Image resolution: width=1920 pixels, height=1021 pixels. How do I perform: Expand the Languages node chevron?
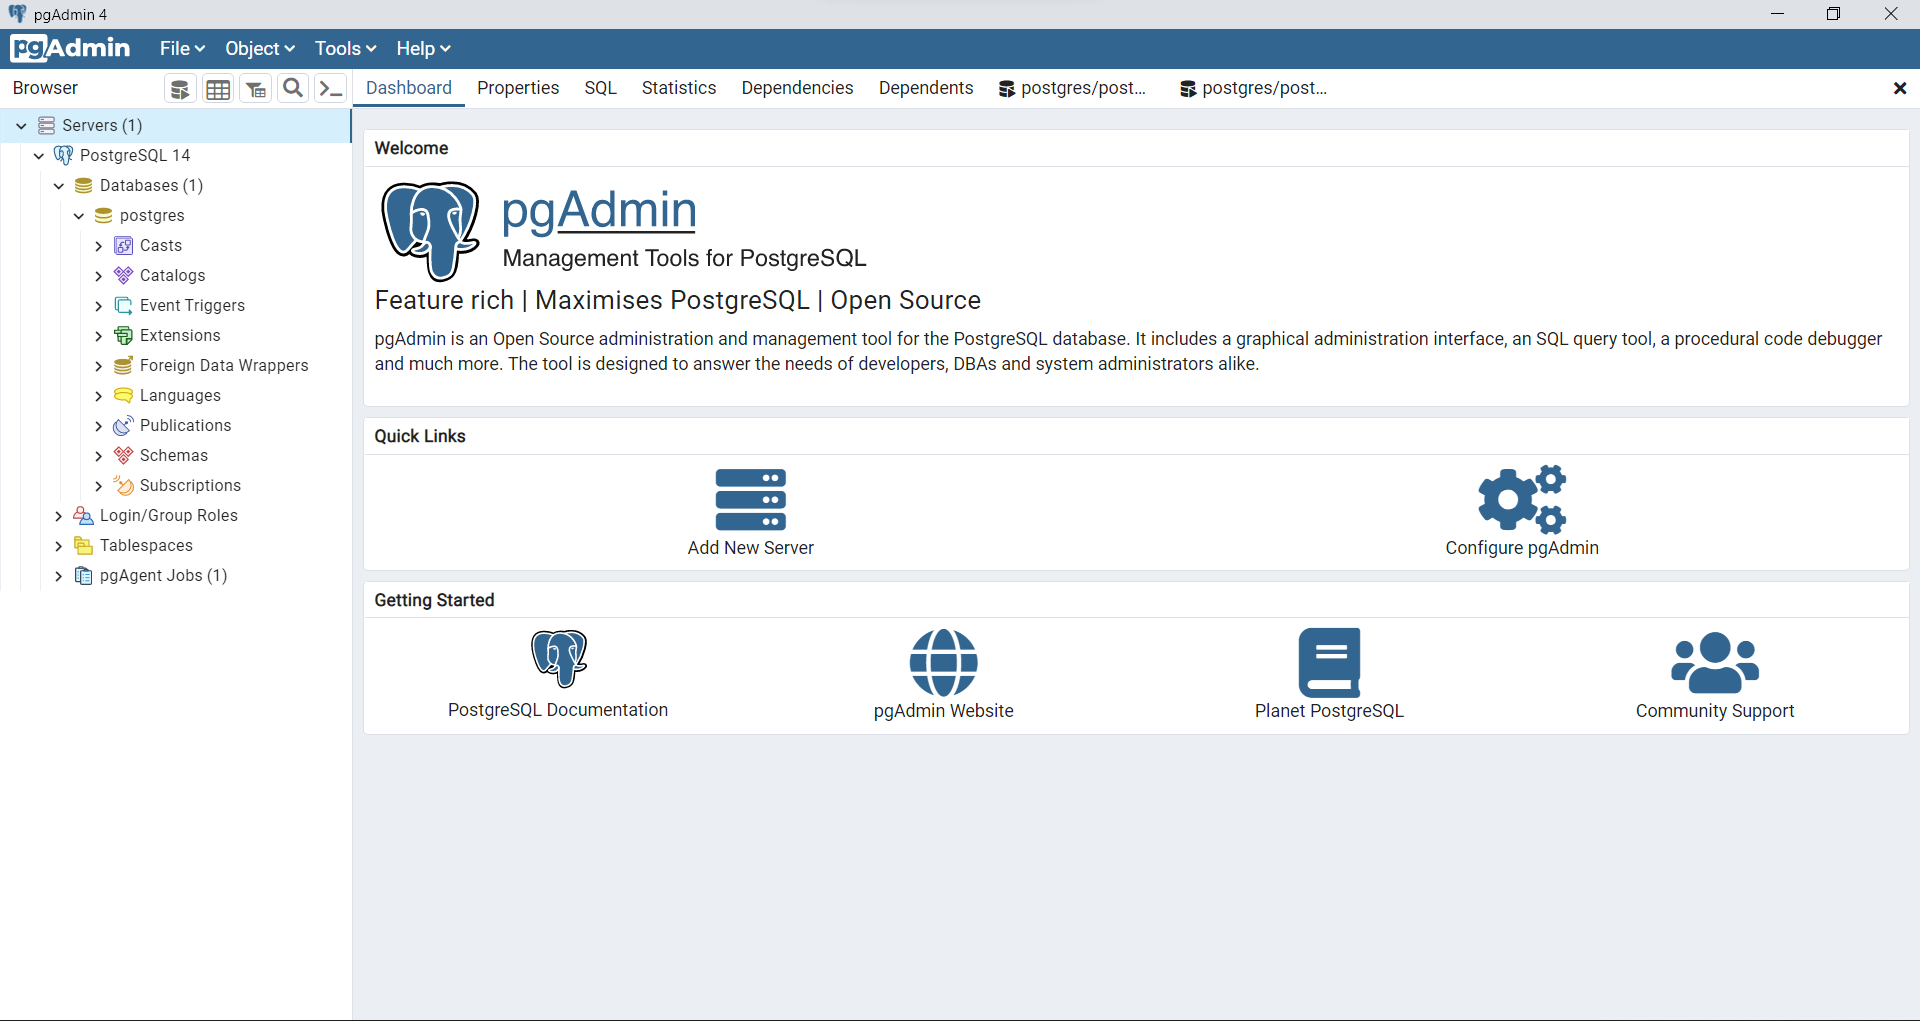tap(98, 396)
